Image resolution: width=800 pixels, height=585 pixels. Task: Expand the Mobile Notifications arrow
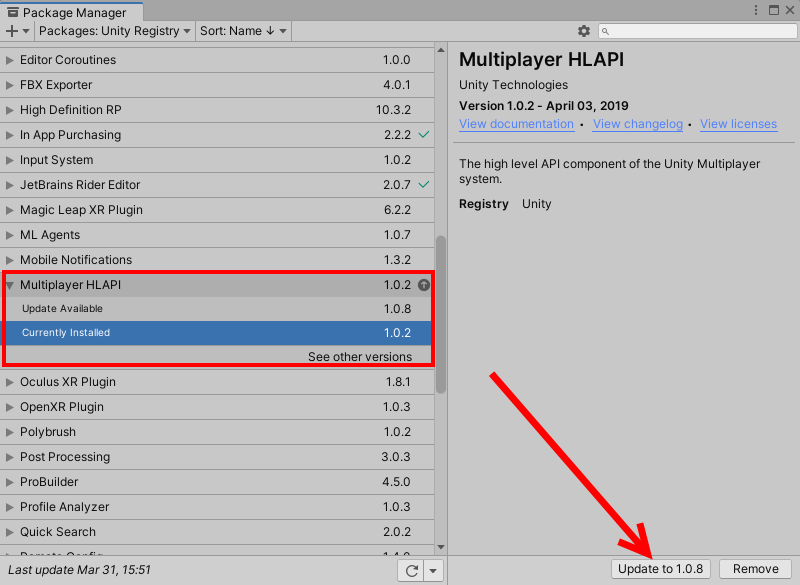(x=9, y=260)
